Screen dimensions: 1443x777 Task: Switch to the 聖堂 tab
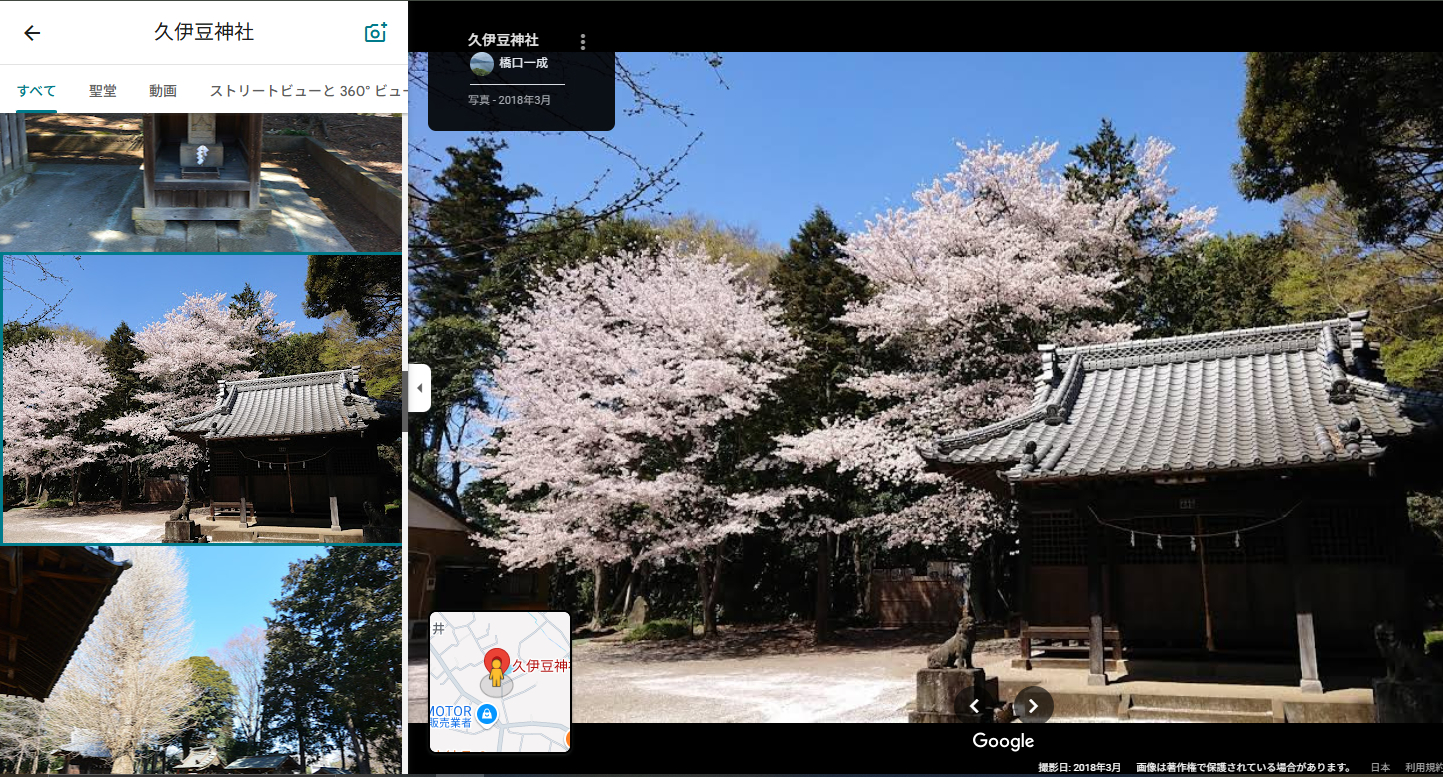103,90
